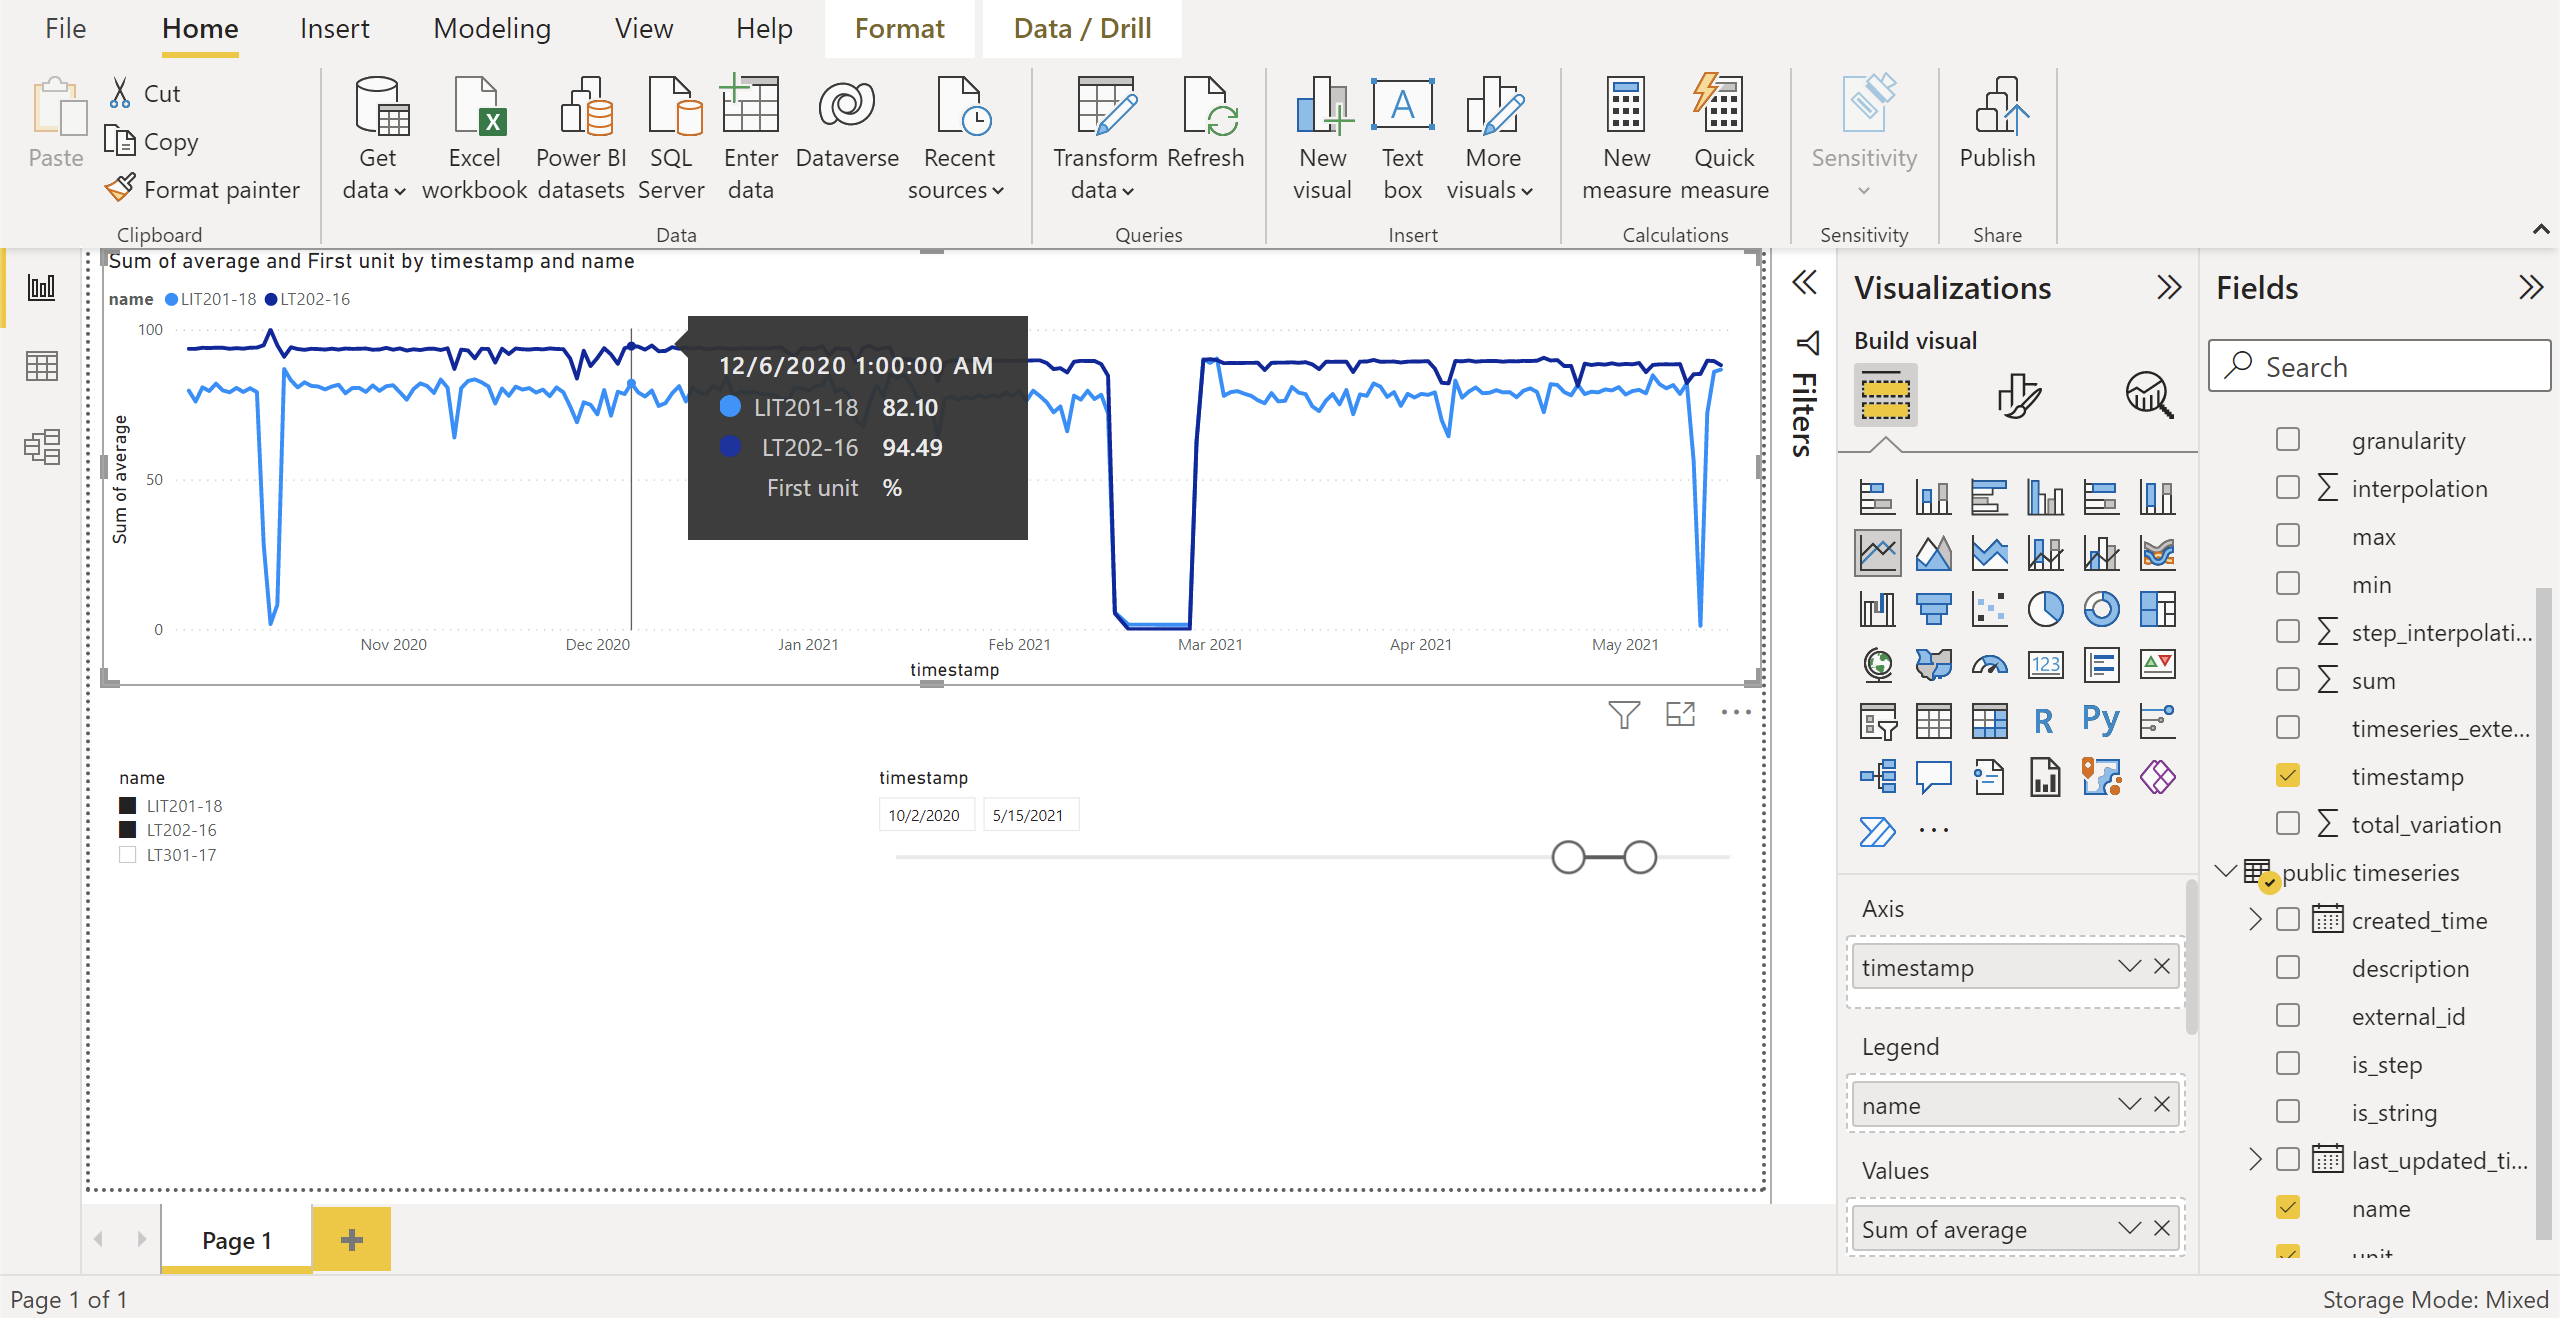Uncheck the timestamp field checkbox
Screen dimensions: 2560x1318
point(2288,776)
